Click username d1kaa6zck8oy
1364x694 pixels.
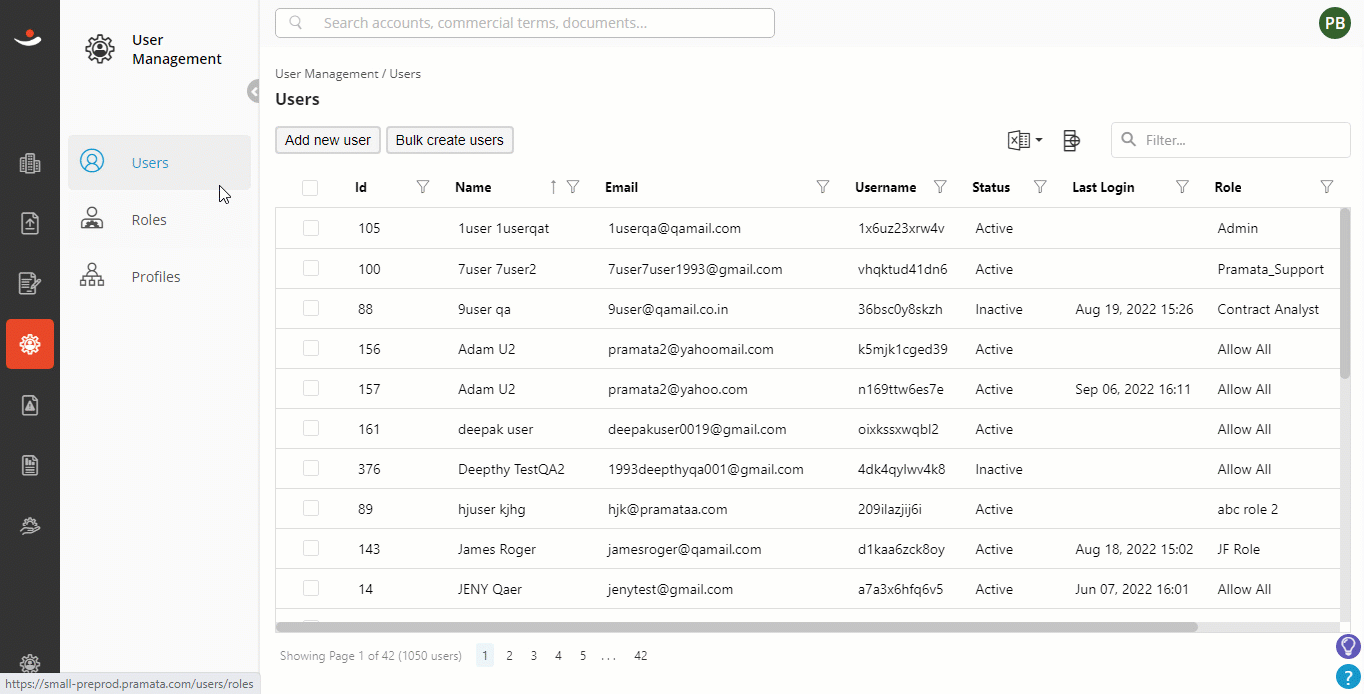[901, 549]
